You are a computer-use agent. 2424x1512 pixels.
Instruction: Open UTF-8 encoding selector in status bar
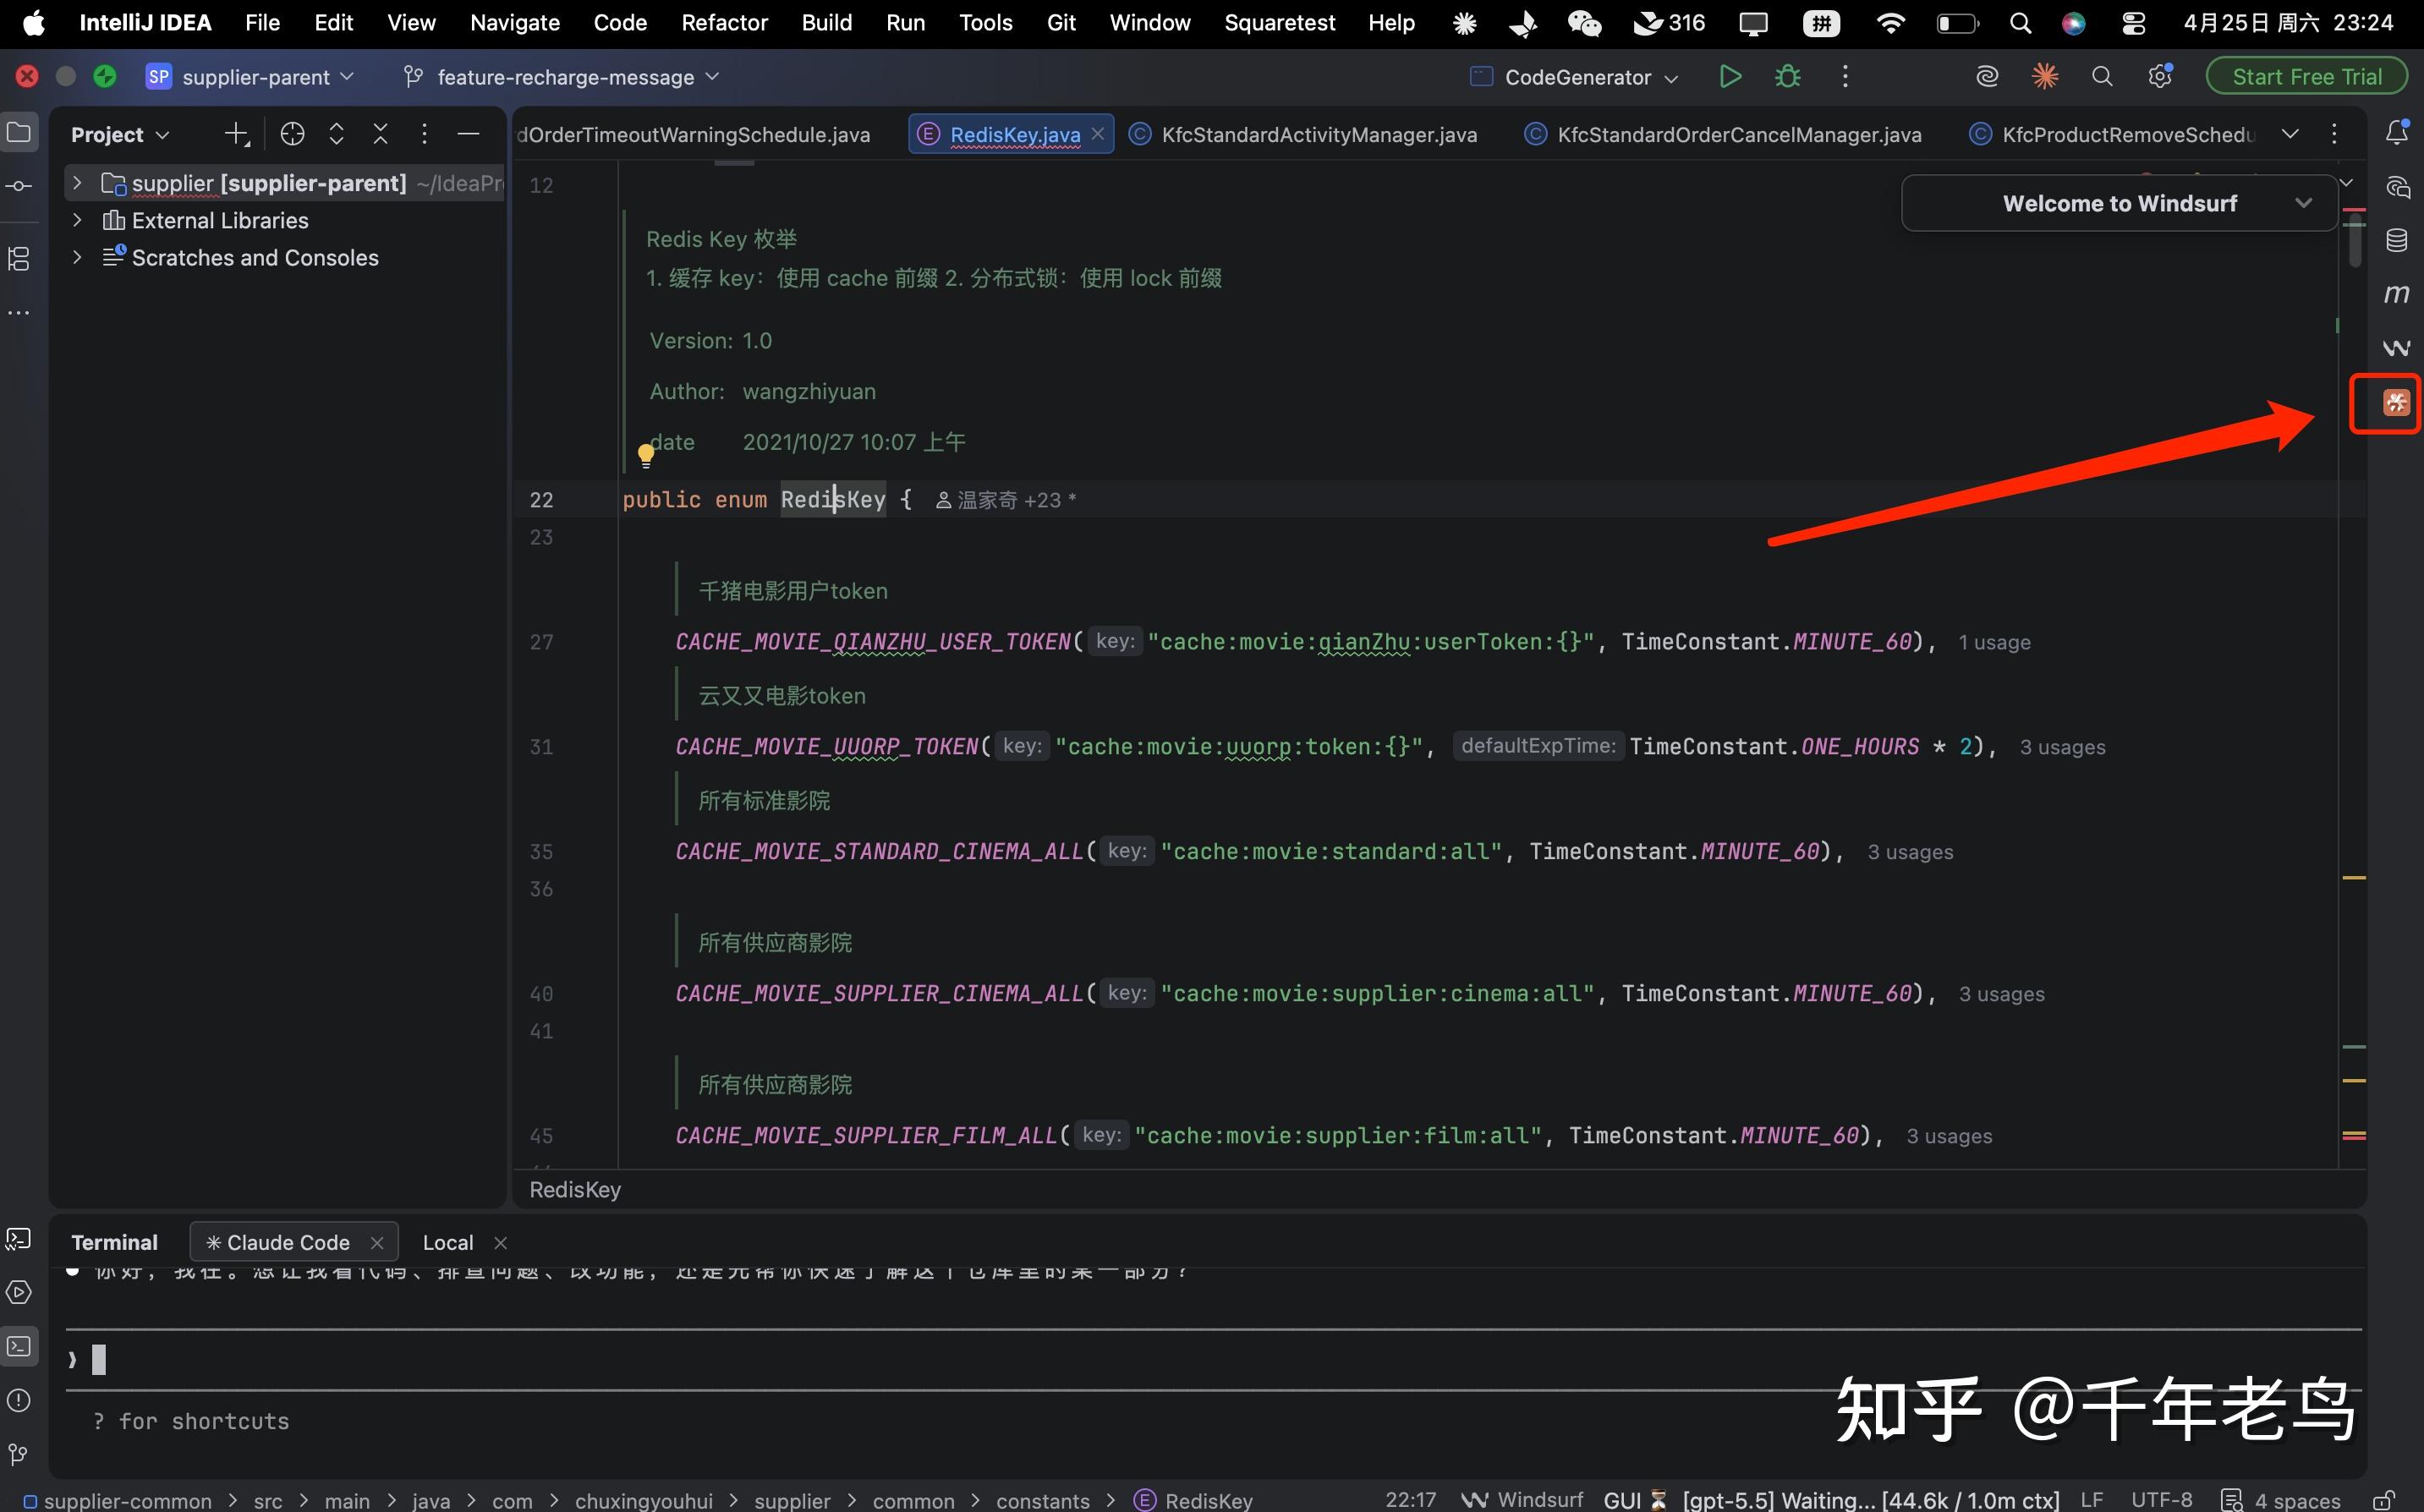(x=2161, y=1500)
